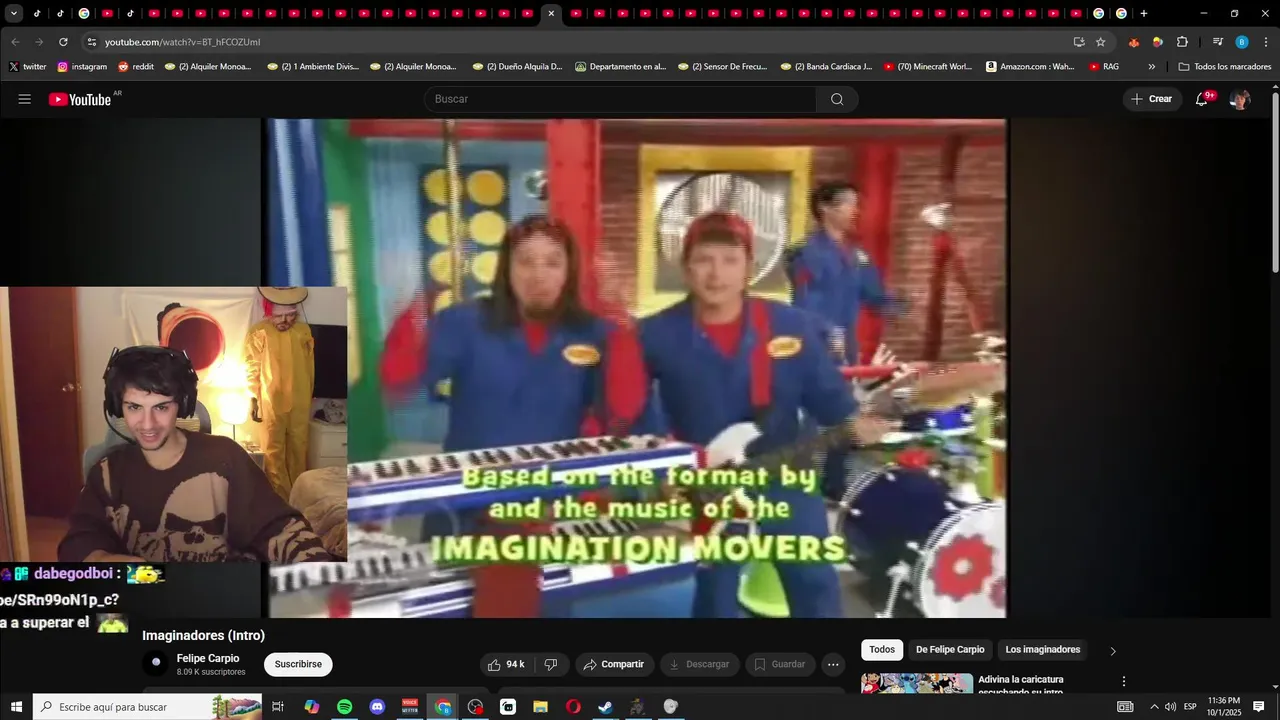Open the YouTube hamburger guide menu

[x=25, y=99]
